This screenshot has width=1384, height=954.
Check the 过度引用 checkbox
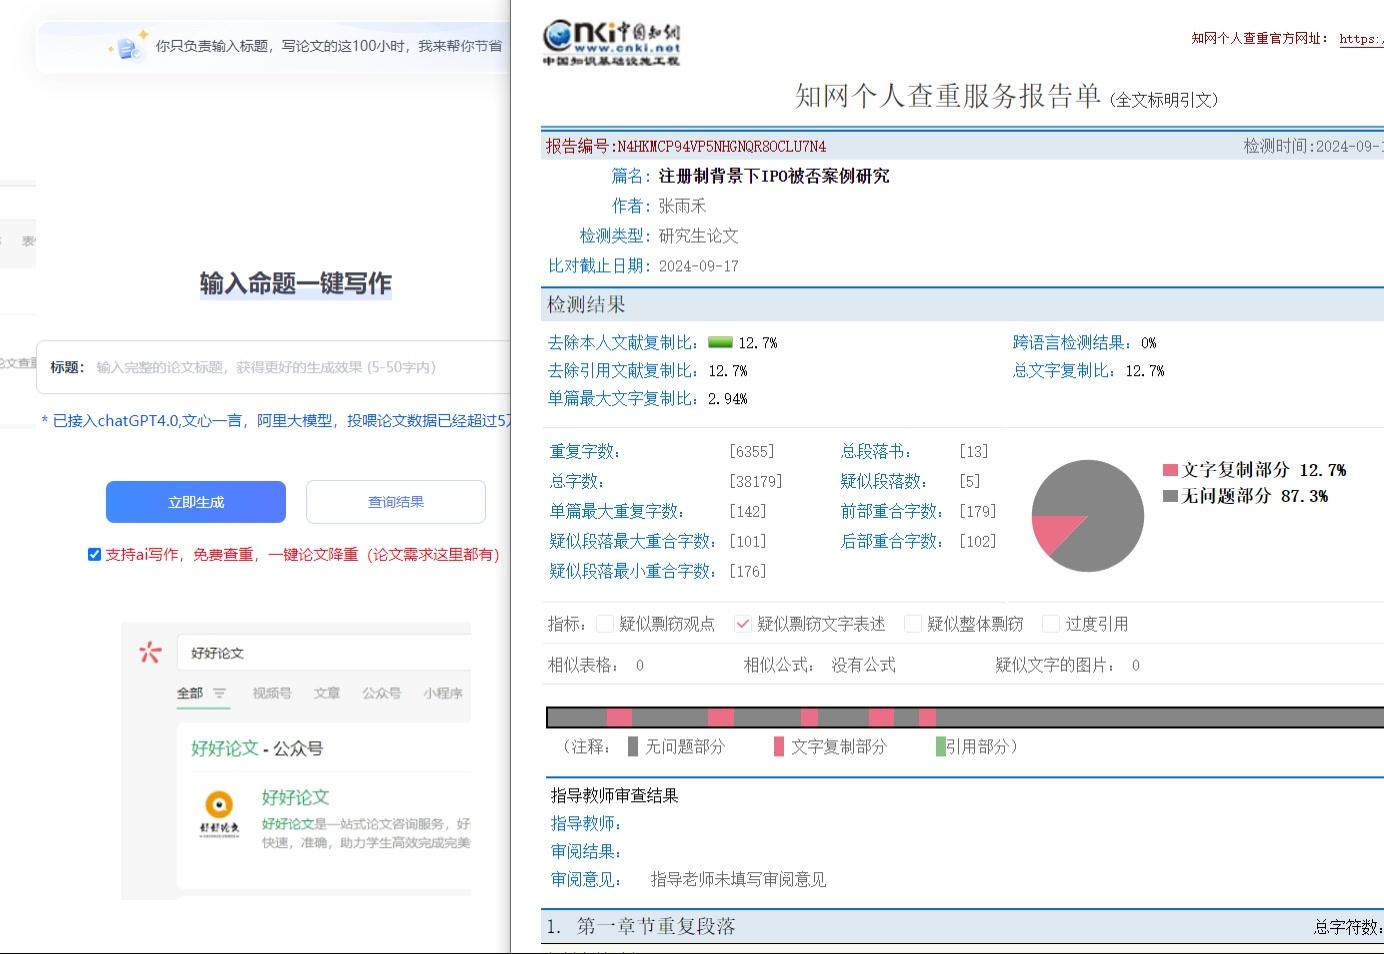coord(1050,624)
